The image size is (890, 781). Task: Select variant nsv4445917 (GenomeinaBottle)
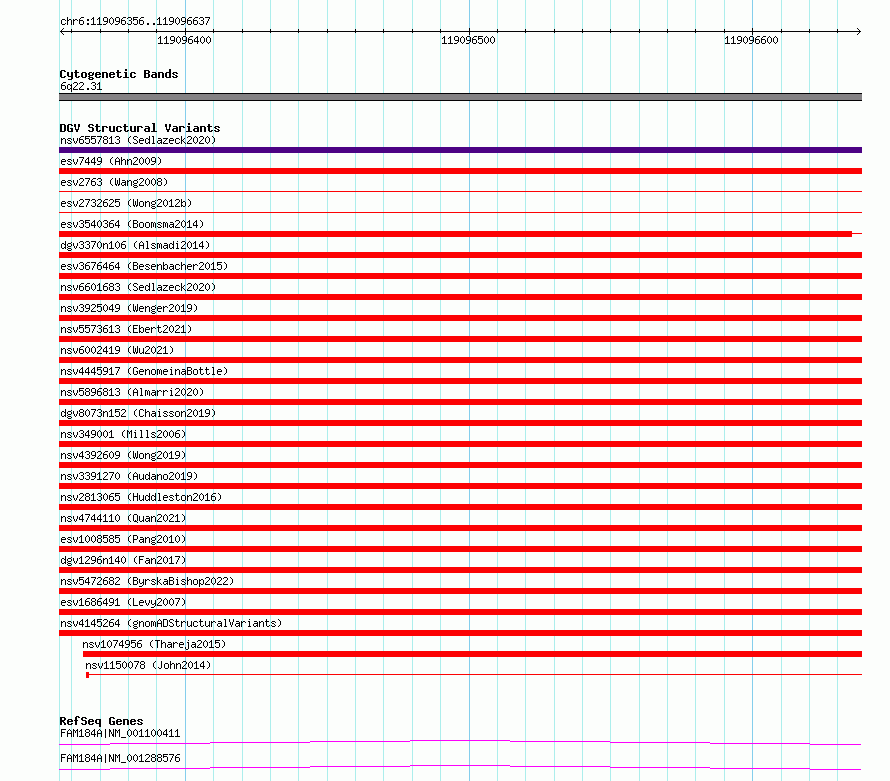[x=144, y=371]
